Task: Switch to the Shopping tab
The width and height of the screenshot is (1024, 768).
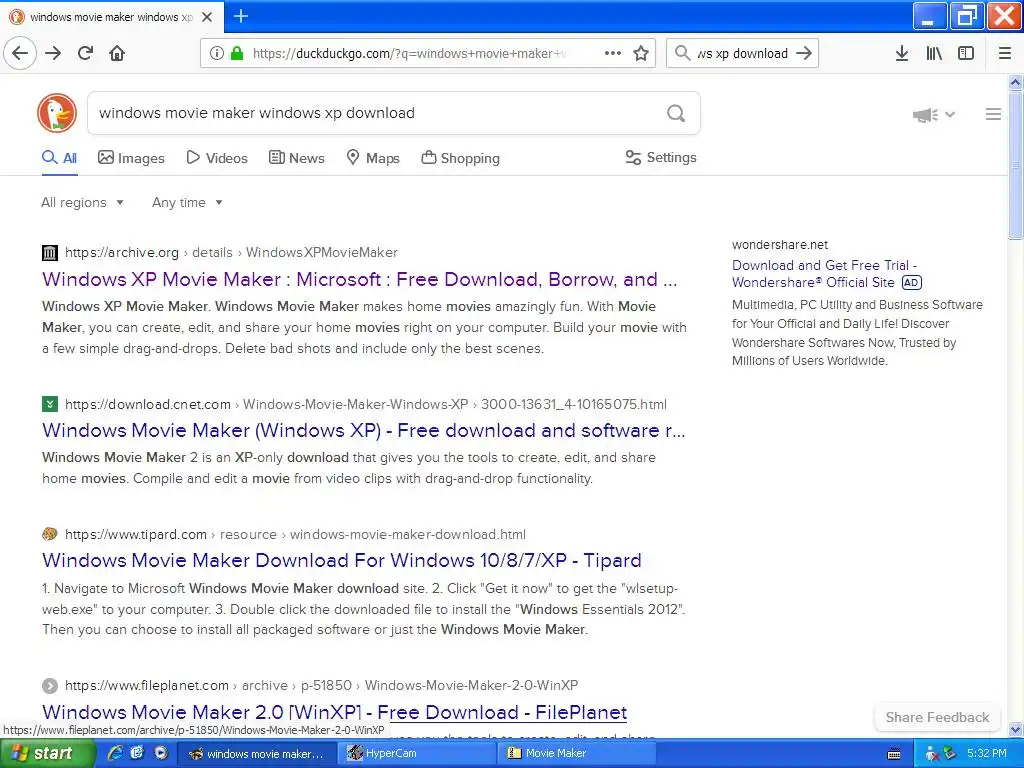Action: tap(460, 158)
